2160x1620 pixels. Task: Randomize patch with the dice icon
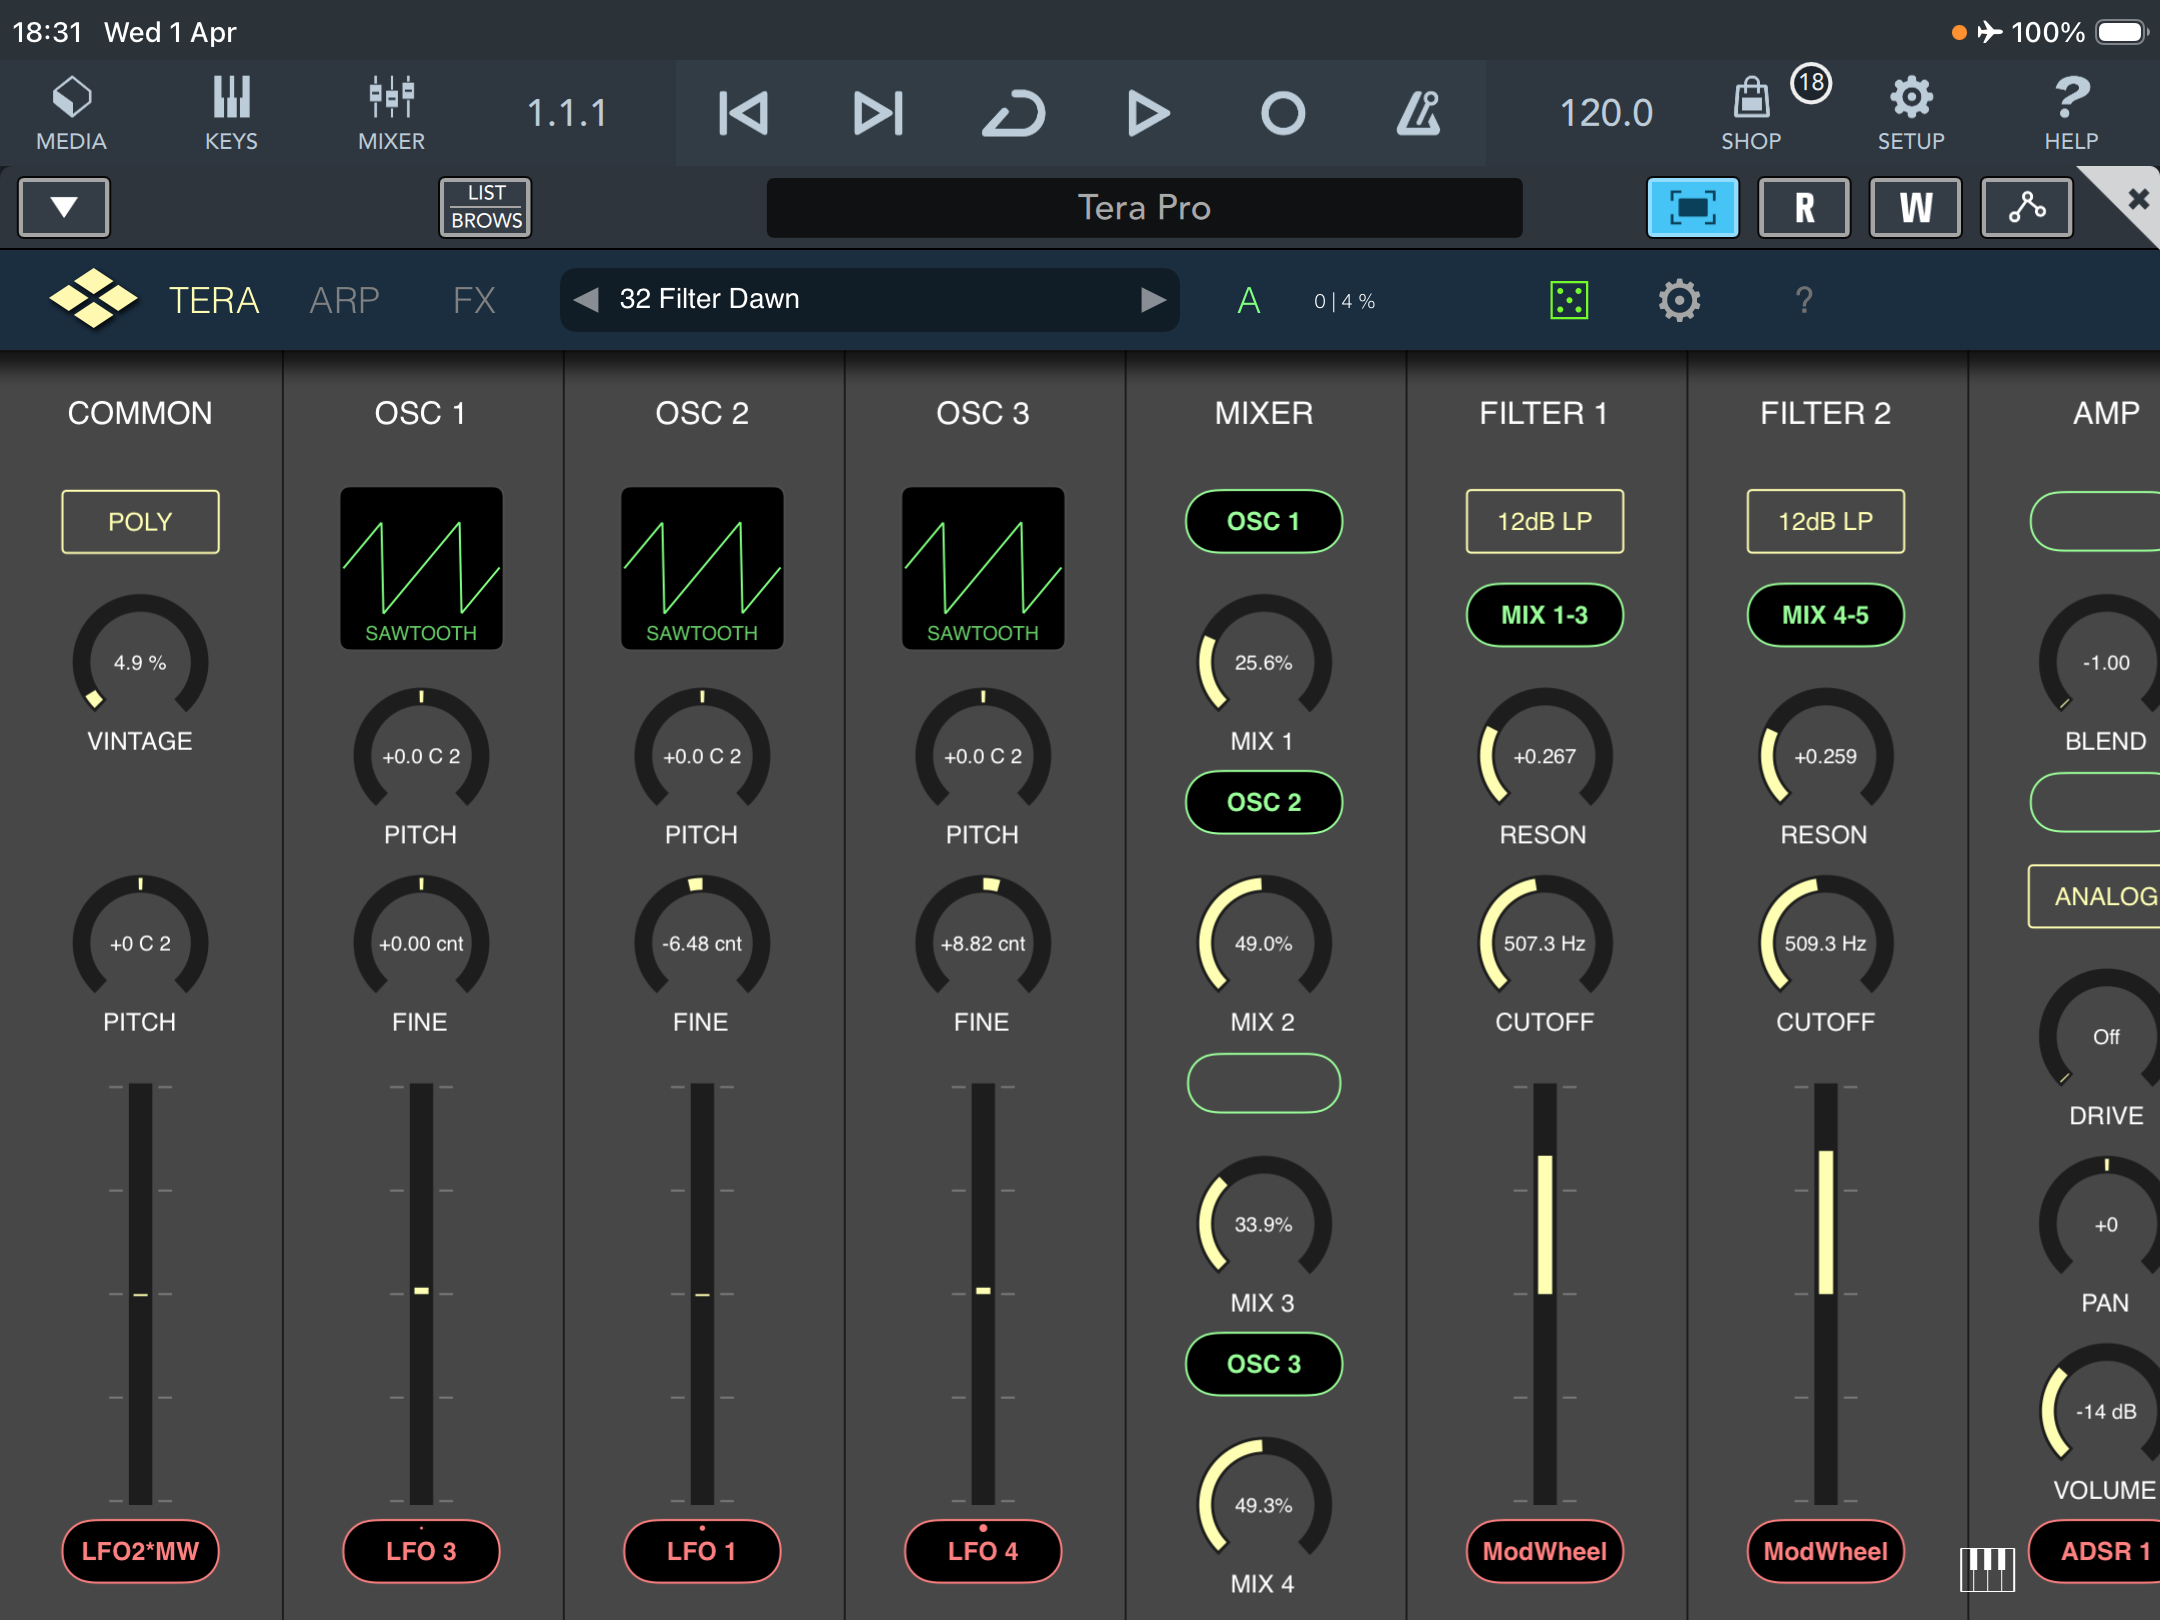click(1569, 300)
